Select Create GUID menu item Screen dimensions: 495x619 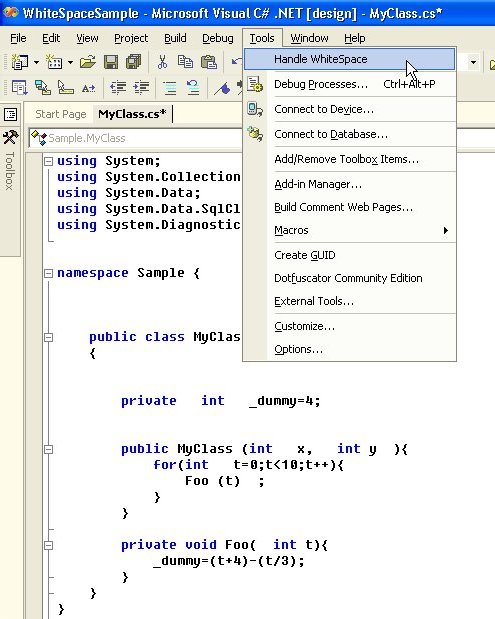[350, 255]
